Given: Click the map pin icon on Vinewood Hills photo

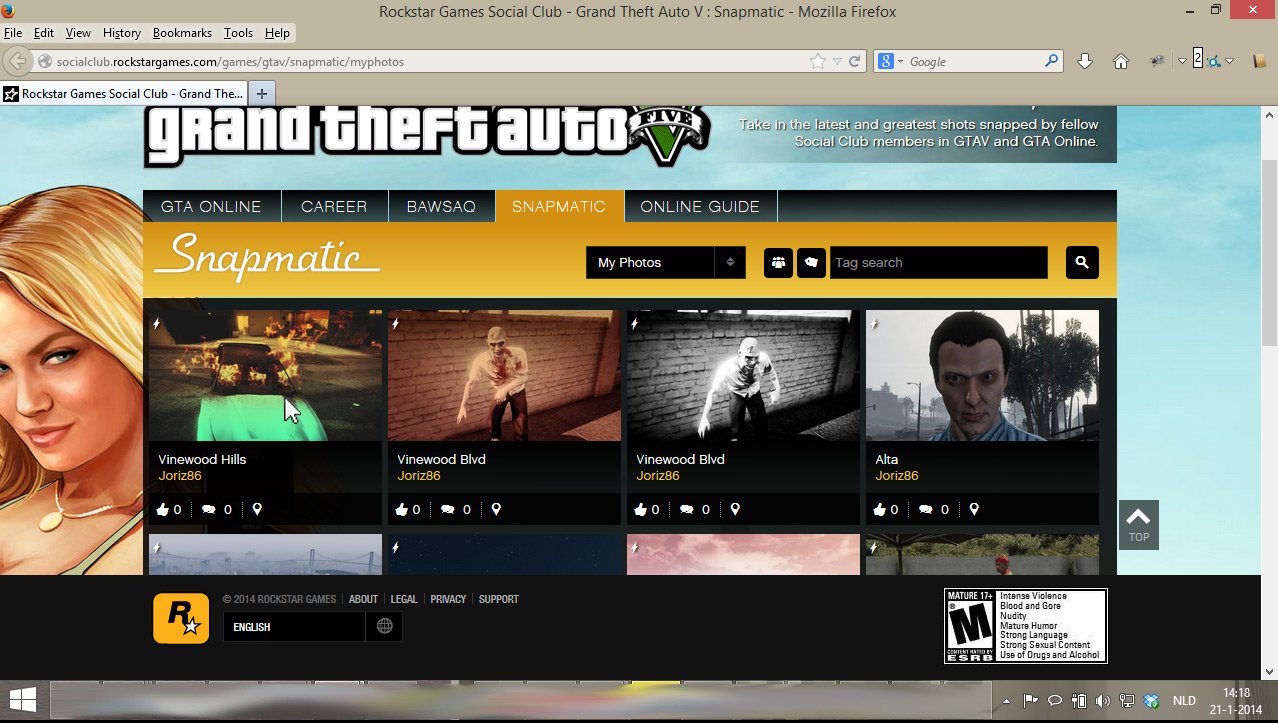Looking at the screenshot, I should tap(257, 509).
